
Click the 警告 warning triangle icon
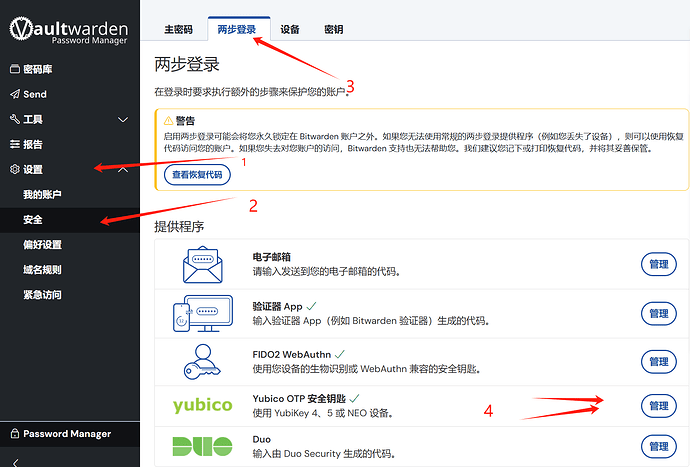click(x=168, y=121)
